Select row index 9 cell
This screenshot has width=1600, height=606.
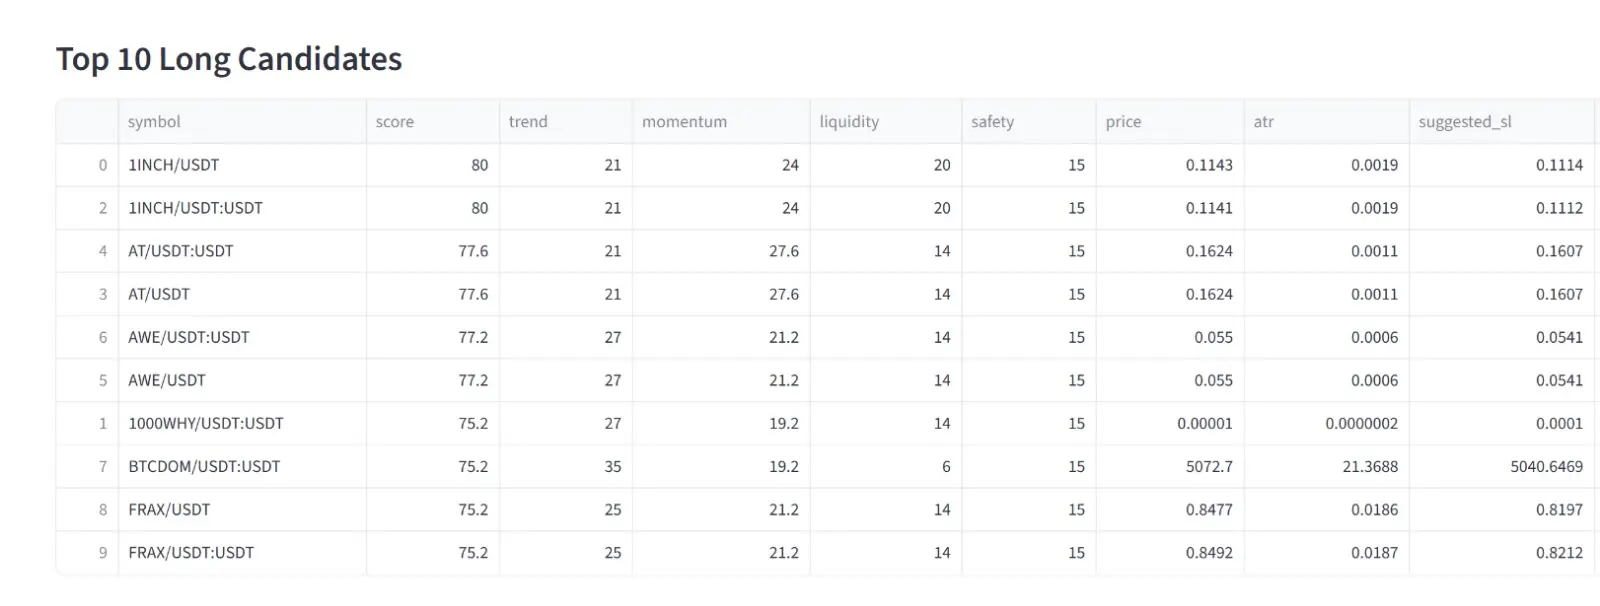(87, 552)
